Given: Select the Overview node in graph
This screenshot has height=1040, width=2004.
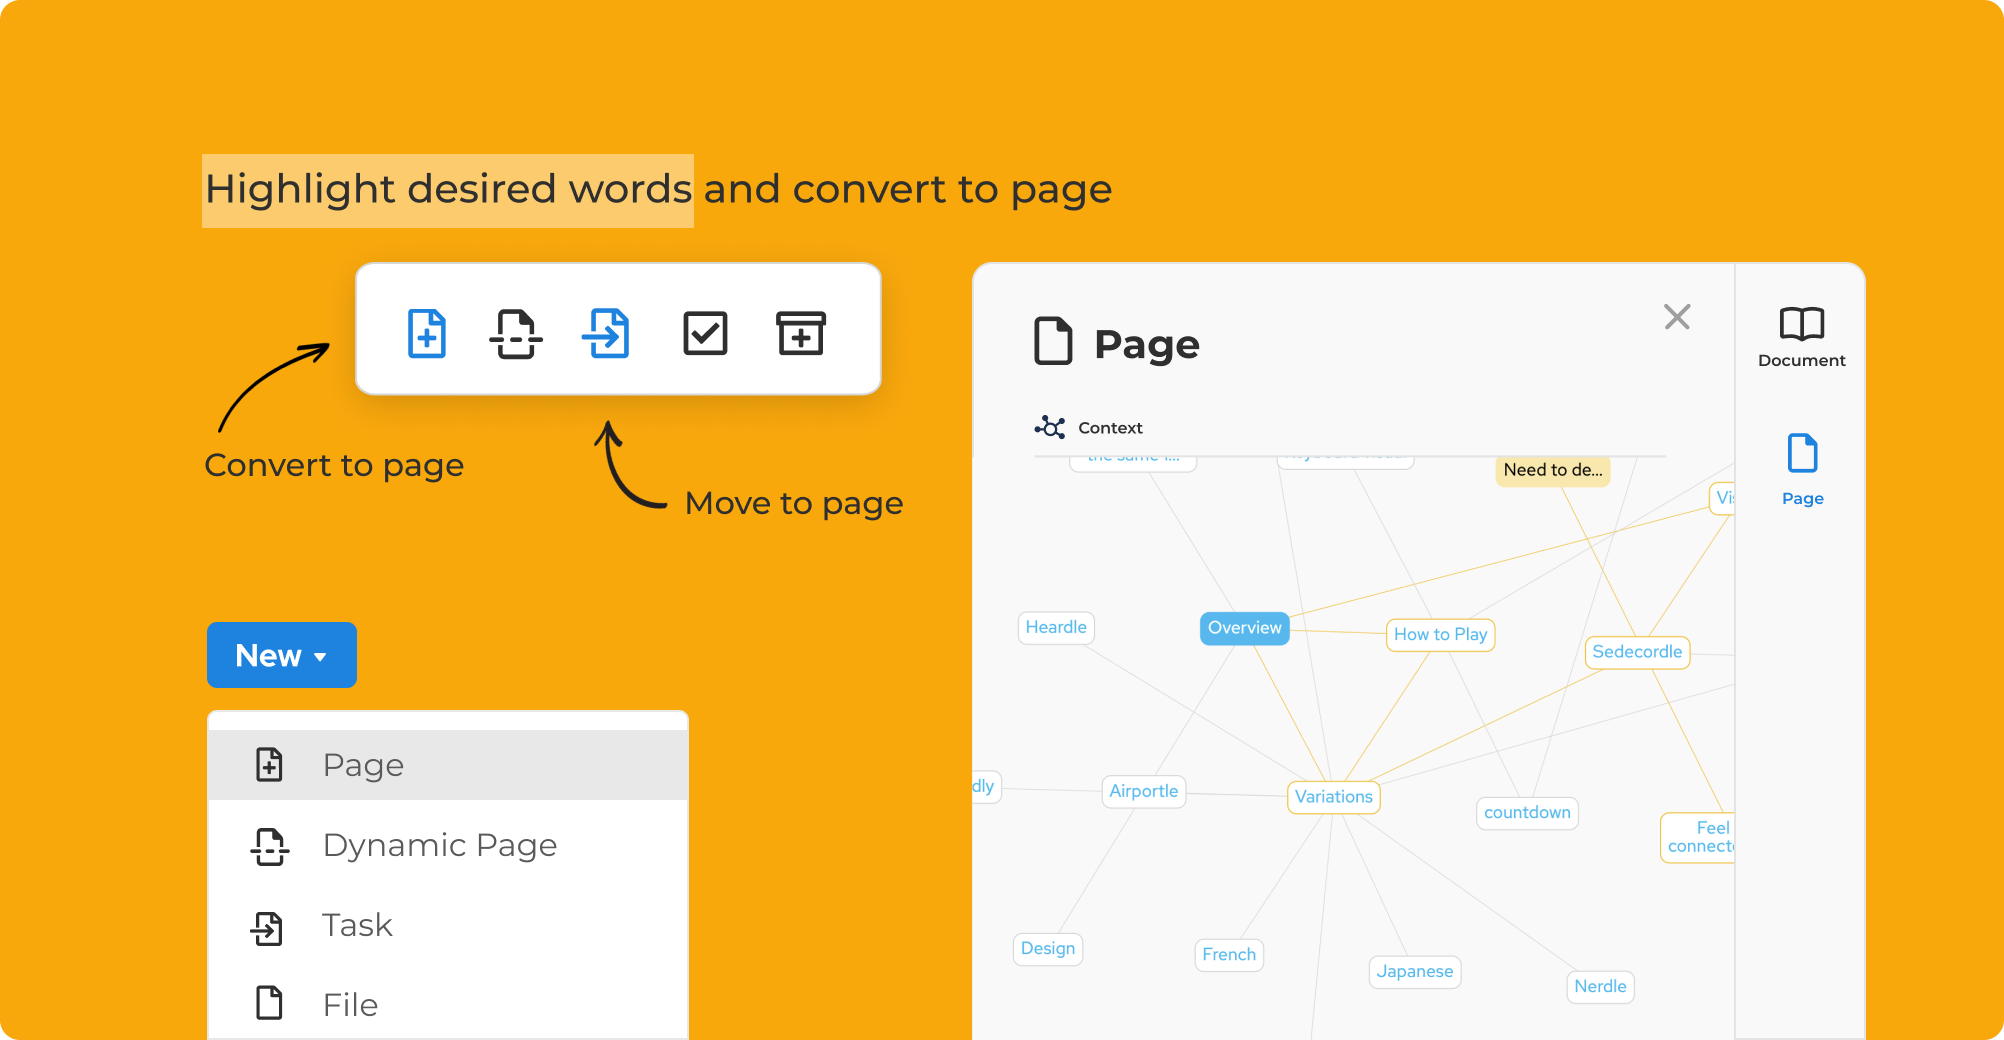Looking at the screenshot, I should 1244,628.
